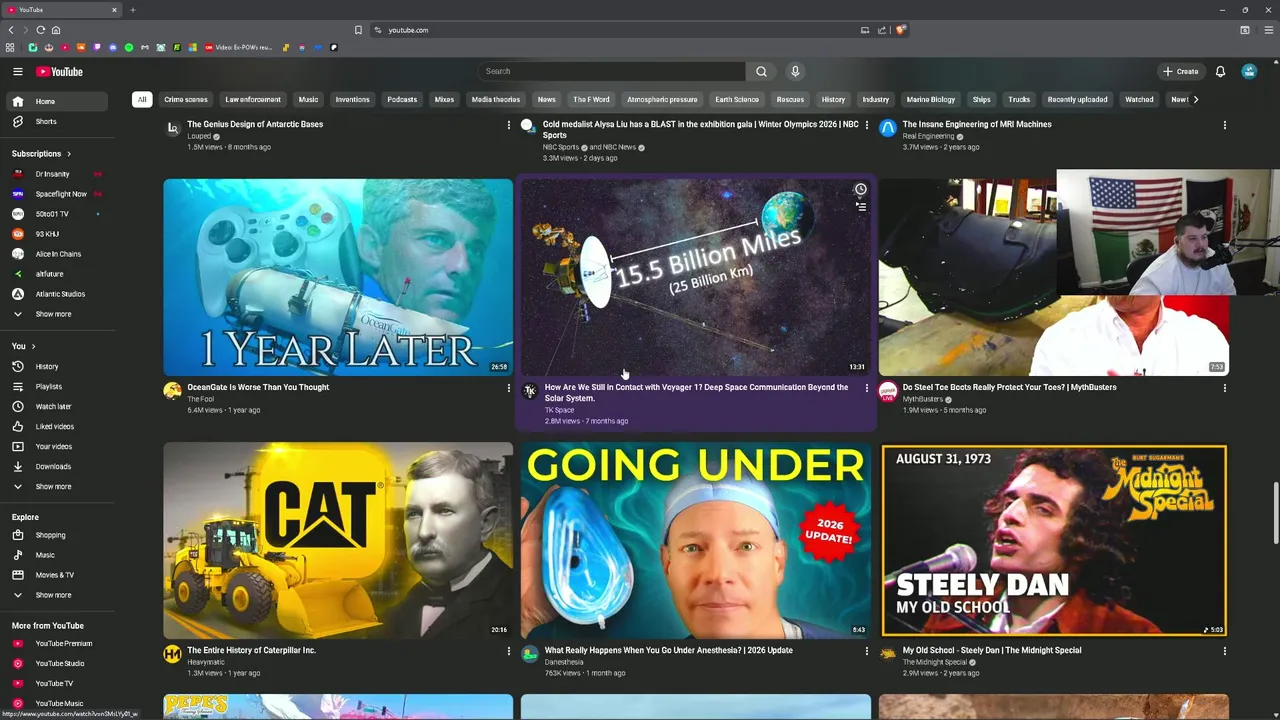1280x720 pixels.
Task: Open Music under Explore
Action: (55, 555)
